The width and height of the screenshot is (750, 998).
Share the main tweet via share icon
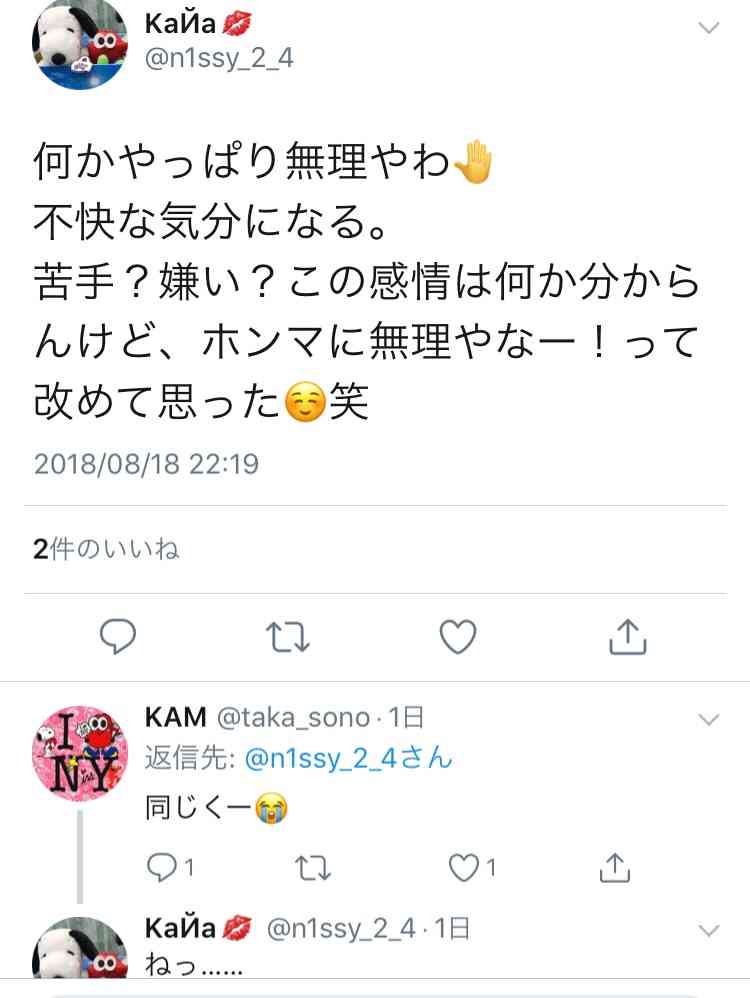click(x=628, y=636)
